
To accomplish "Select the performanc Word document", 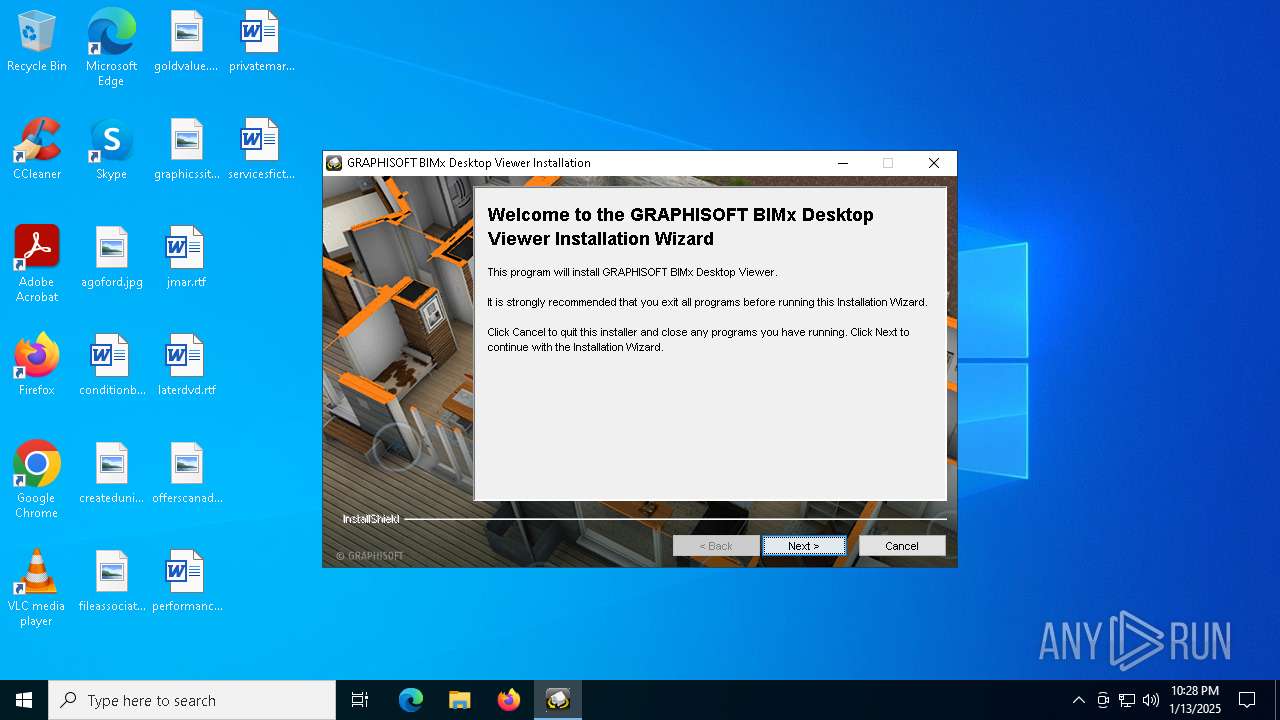I will pyautogui.click(x=186, y=582).
